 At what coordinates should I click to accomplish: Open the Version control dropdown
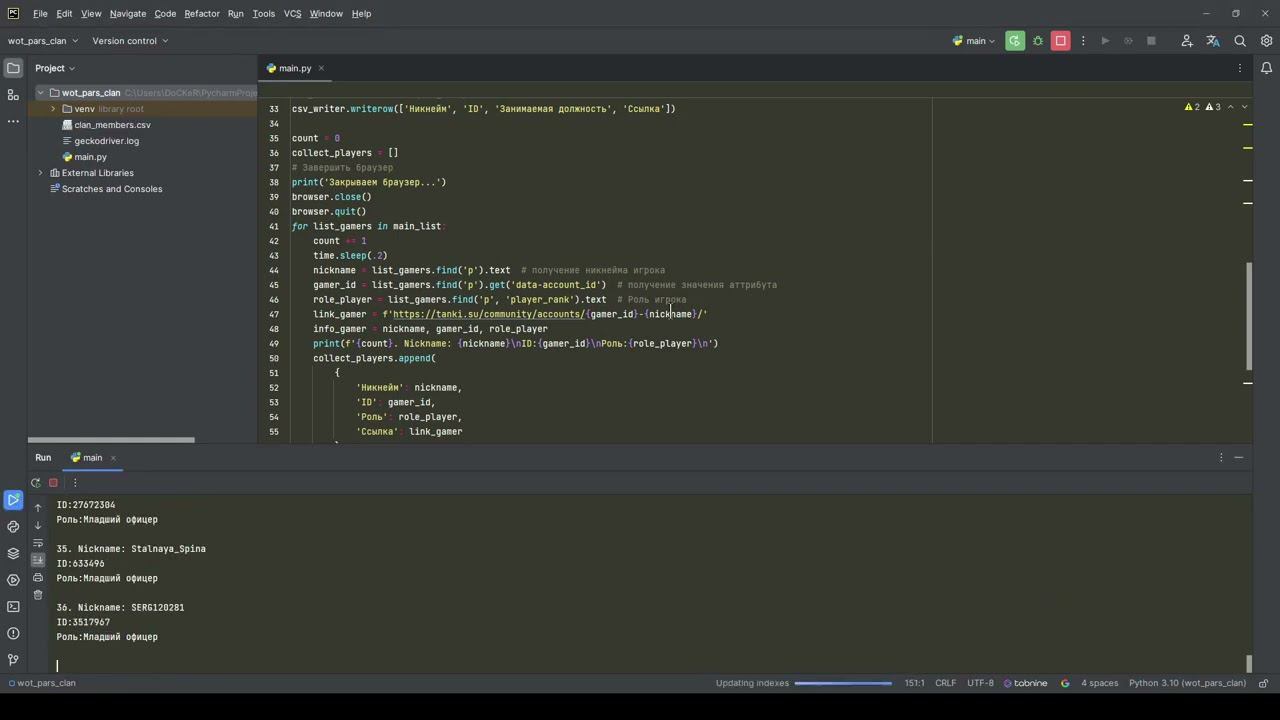pyautogui.click(x=130, y=41)
